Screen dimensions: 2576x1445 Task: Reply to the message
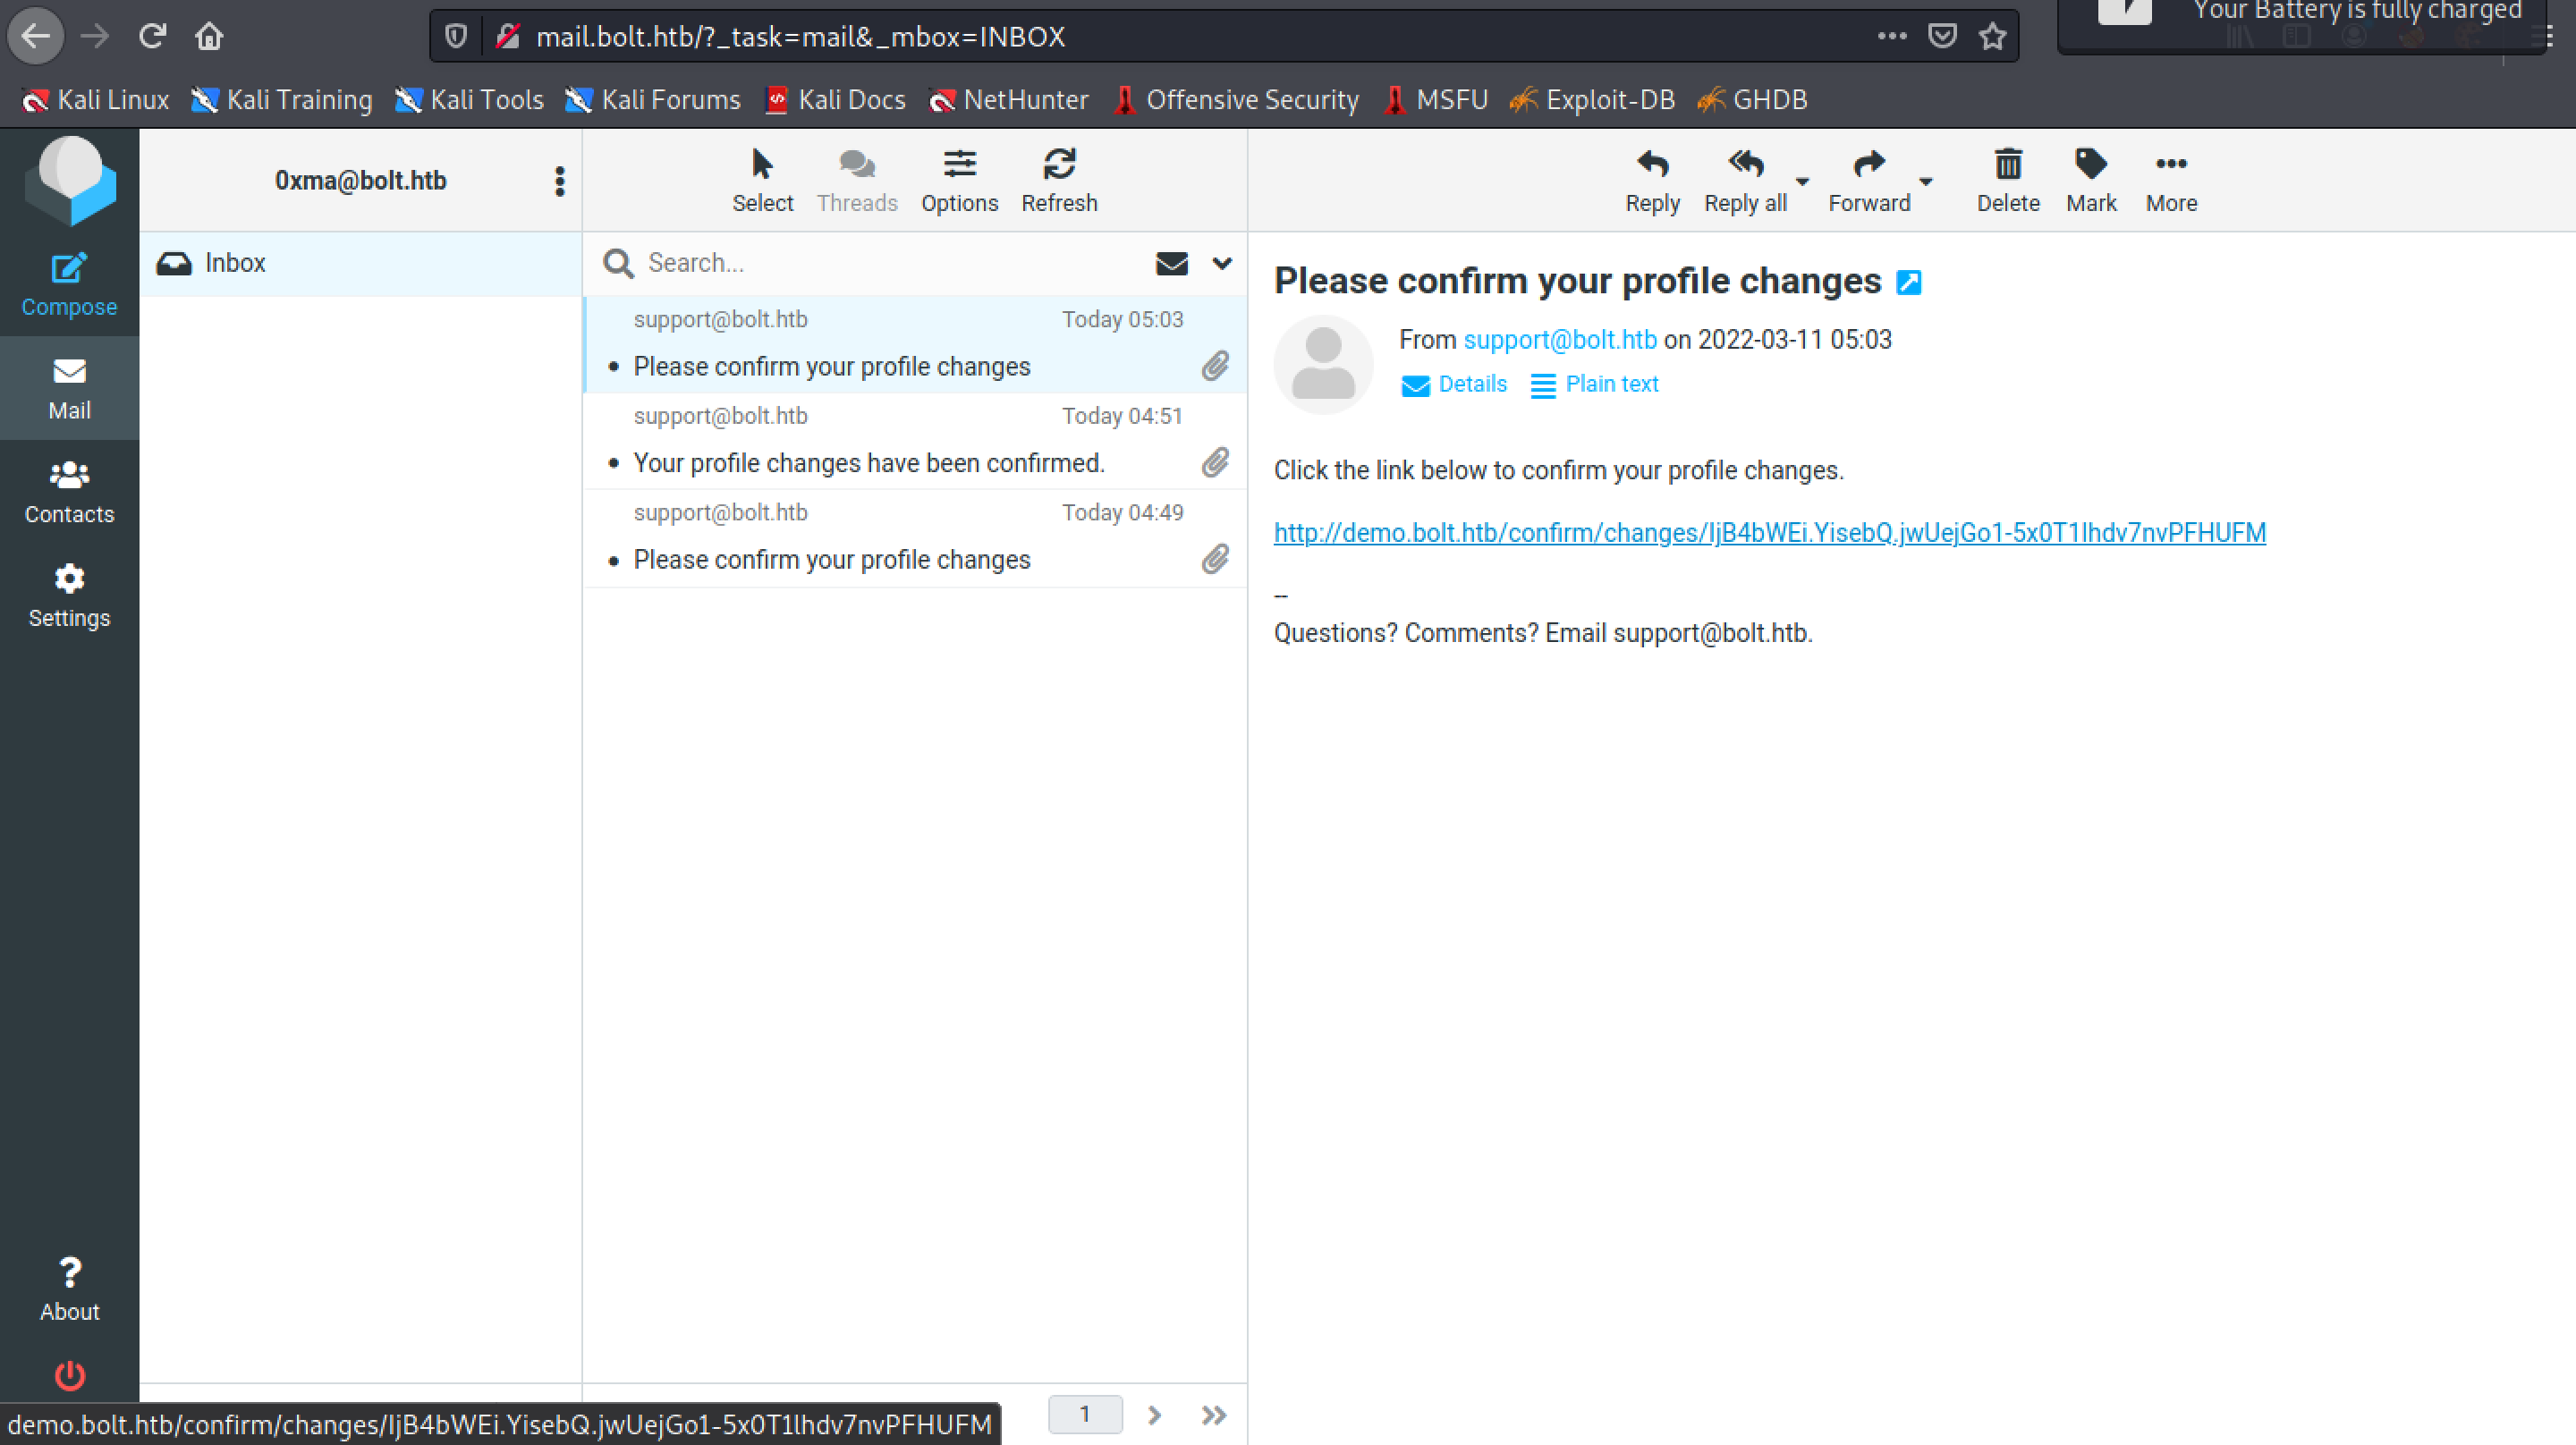(x=1652, y=181)
